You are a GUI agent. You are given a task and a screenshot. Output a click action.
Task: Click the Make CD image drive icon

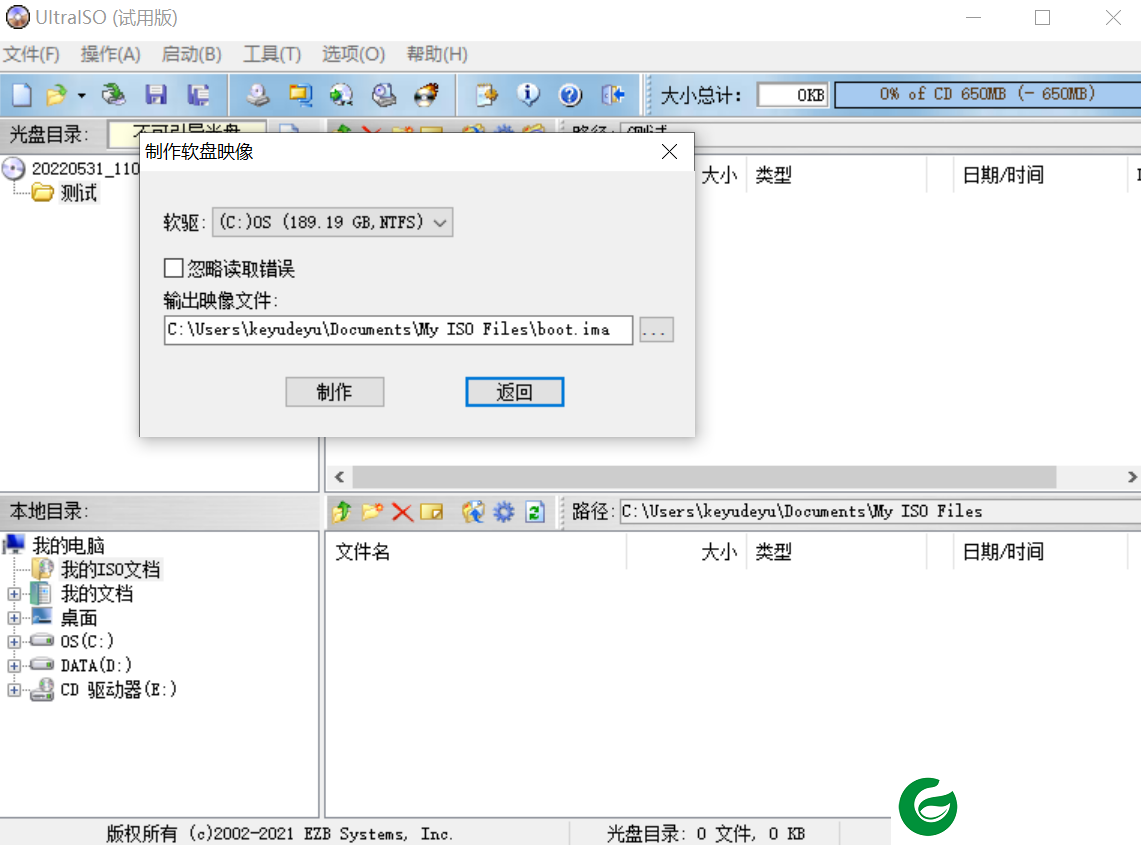coord(258,95)
